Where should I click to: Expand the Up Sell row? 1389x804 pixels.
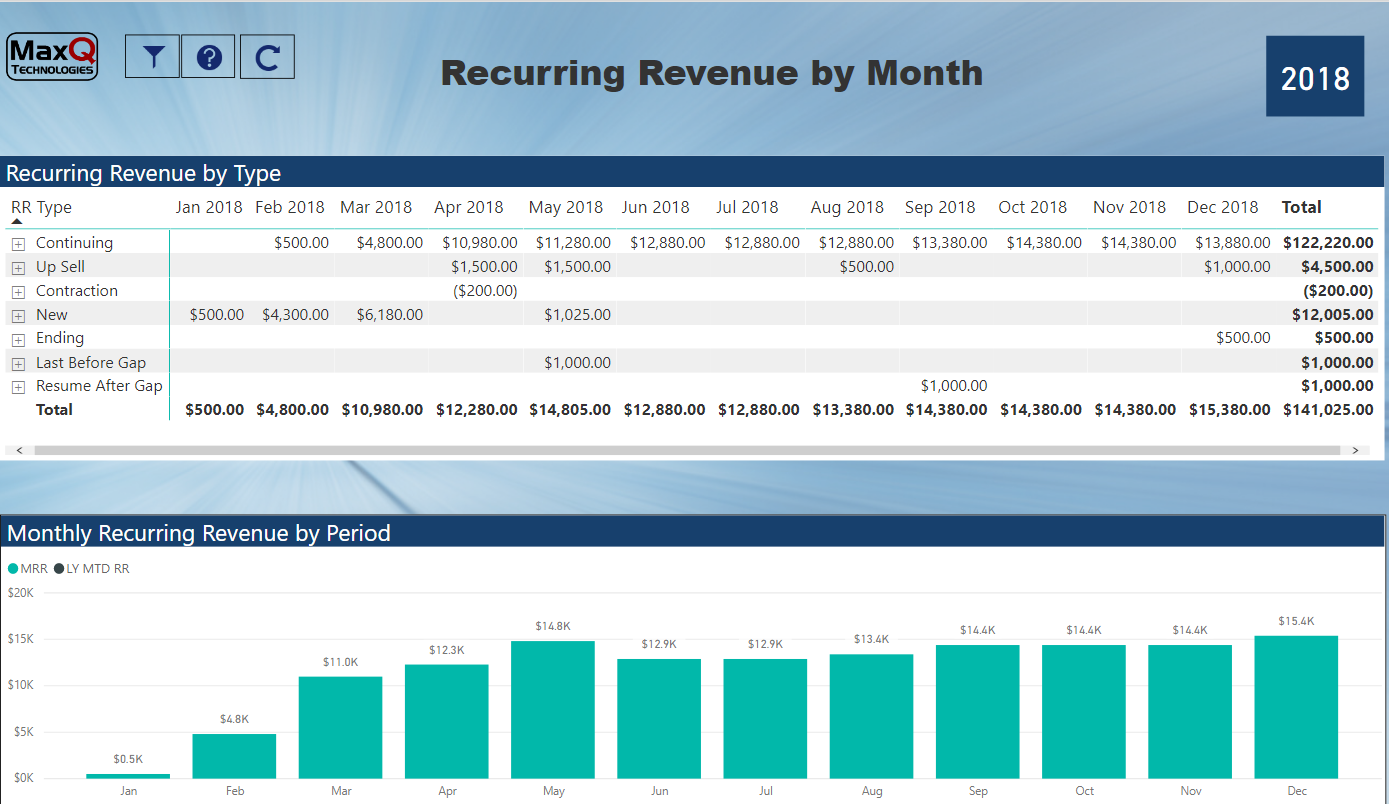point(18,267)
